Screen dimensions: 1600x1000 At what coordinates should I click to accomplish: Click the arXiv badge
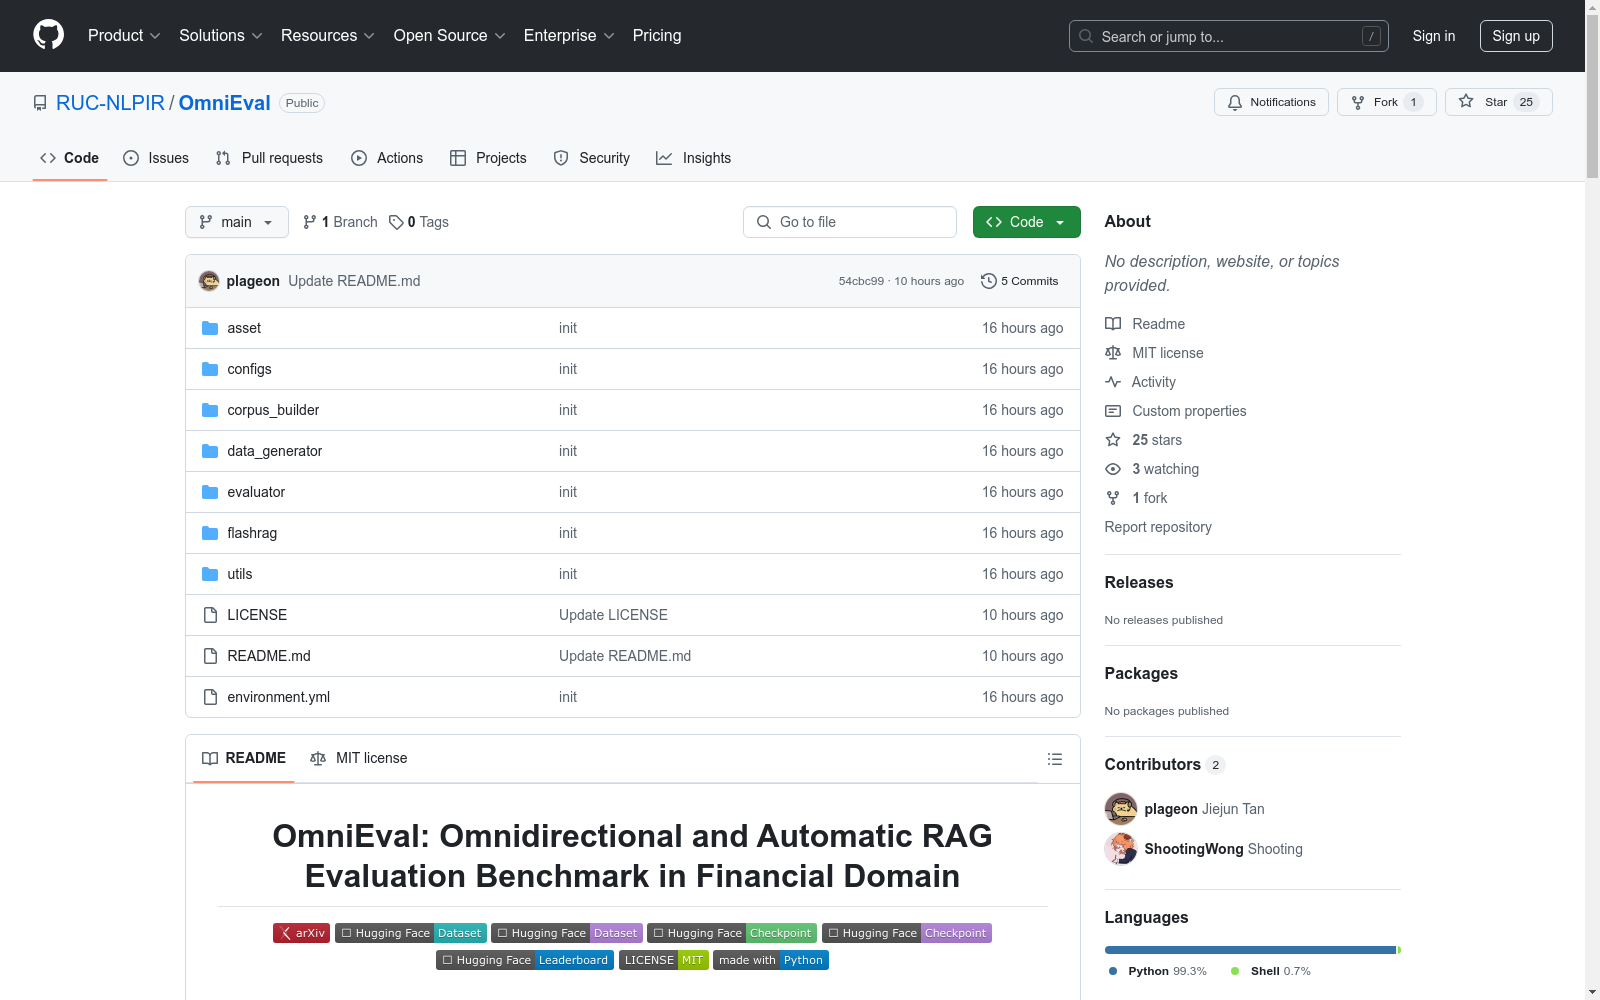point(301,933)
